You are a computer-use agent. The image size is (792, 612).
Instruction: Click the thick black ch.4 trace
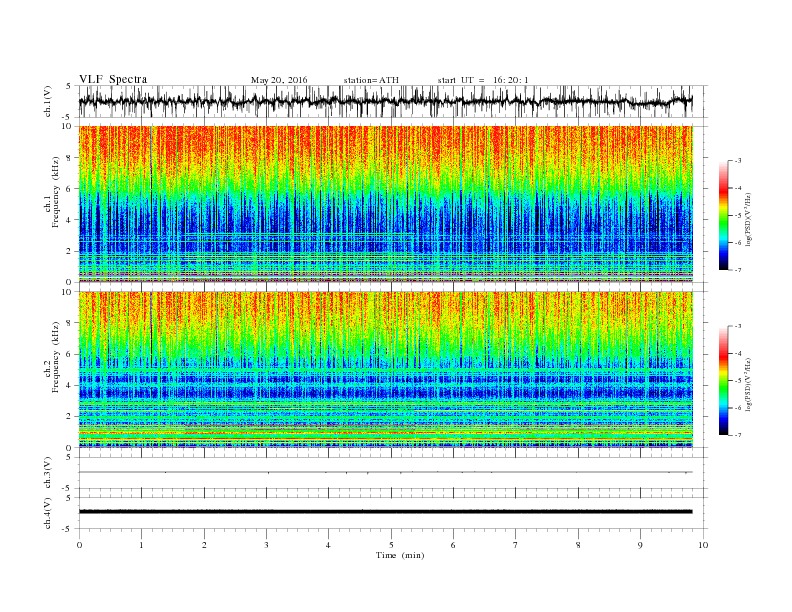[385, 512]
